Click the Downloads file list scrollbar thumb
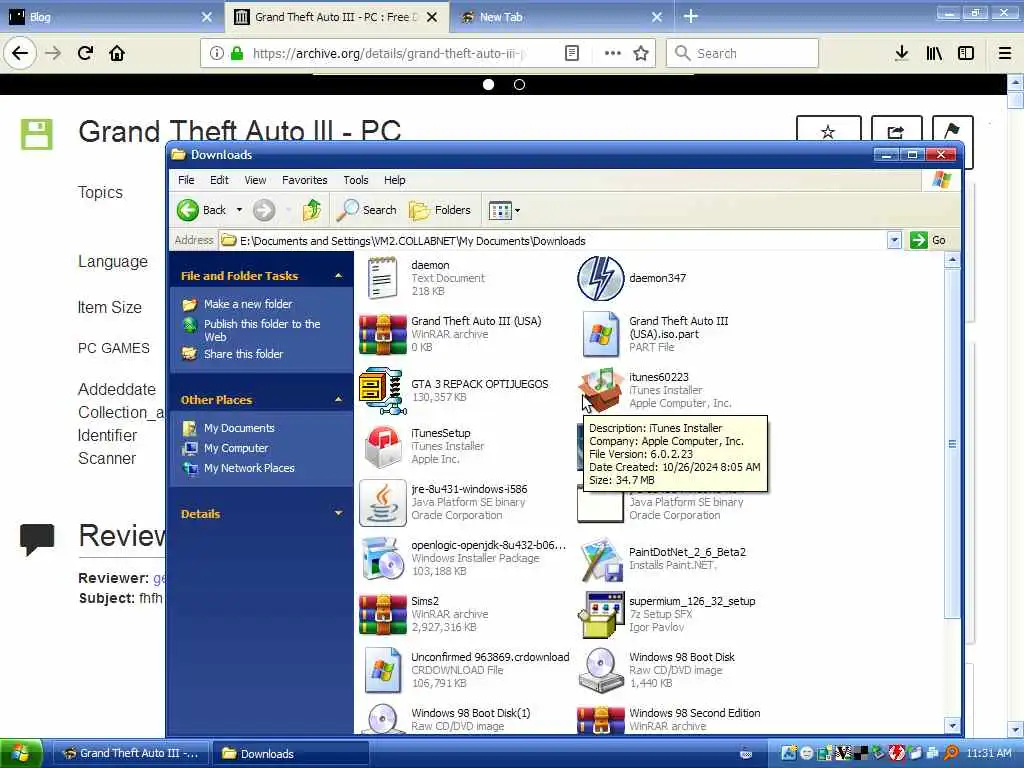Image resolution: width=1024 pixels, height=768 pixels. point(952,444)
